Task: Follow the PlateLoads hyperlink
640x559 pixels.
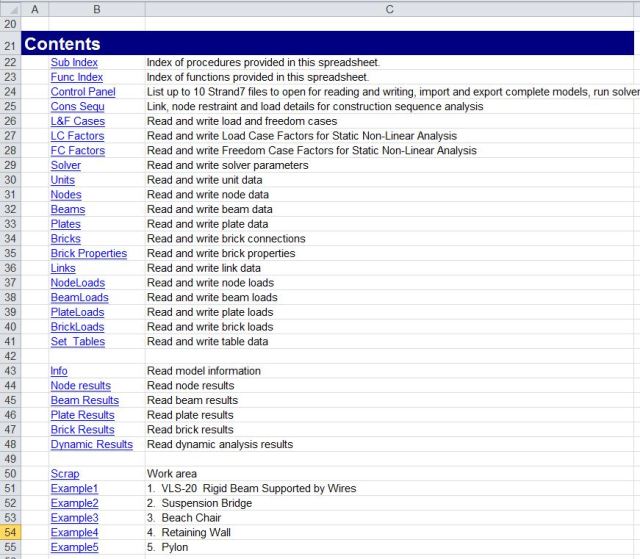Action: tap(77, 312)
